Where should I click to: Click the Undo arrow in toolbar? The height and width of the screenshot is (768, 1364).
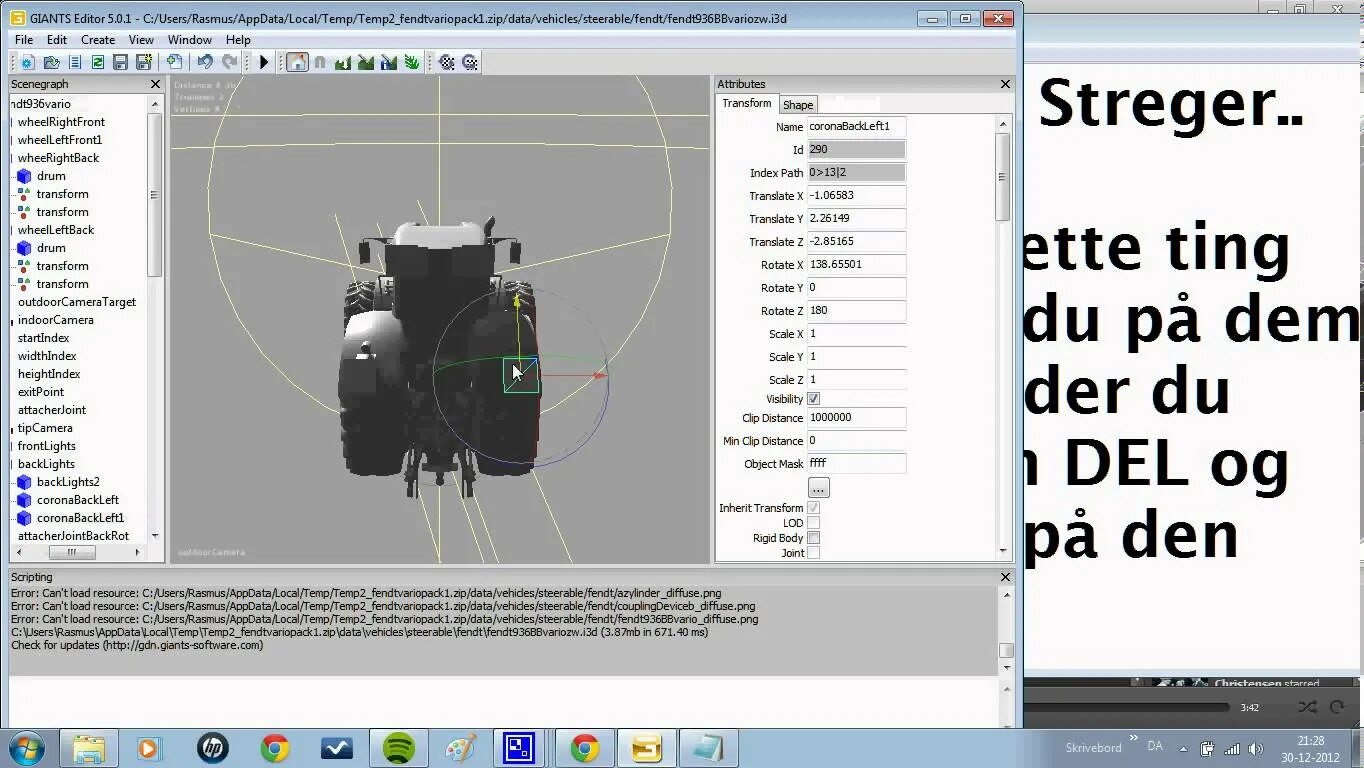205,62
